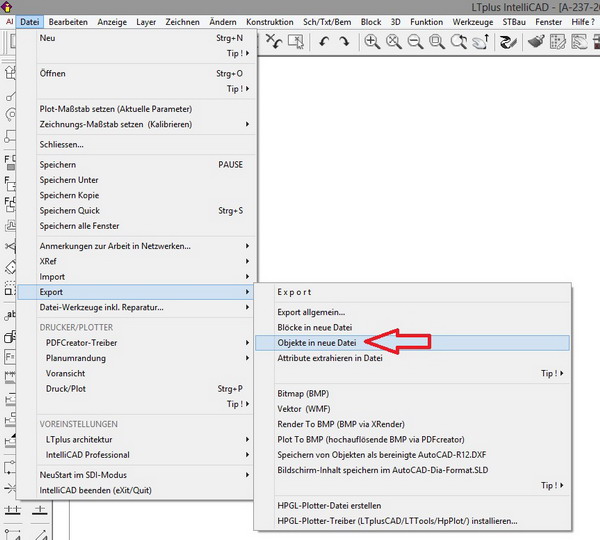Open the Konstruktion menu
The width and height of the screenshot is (600, 540).
tap(269, 22)
